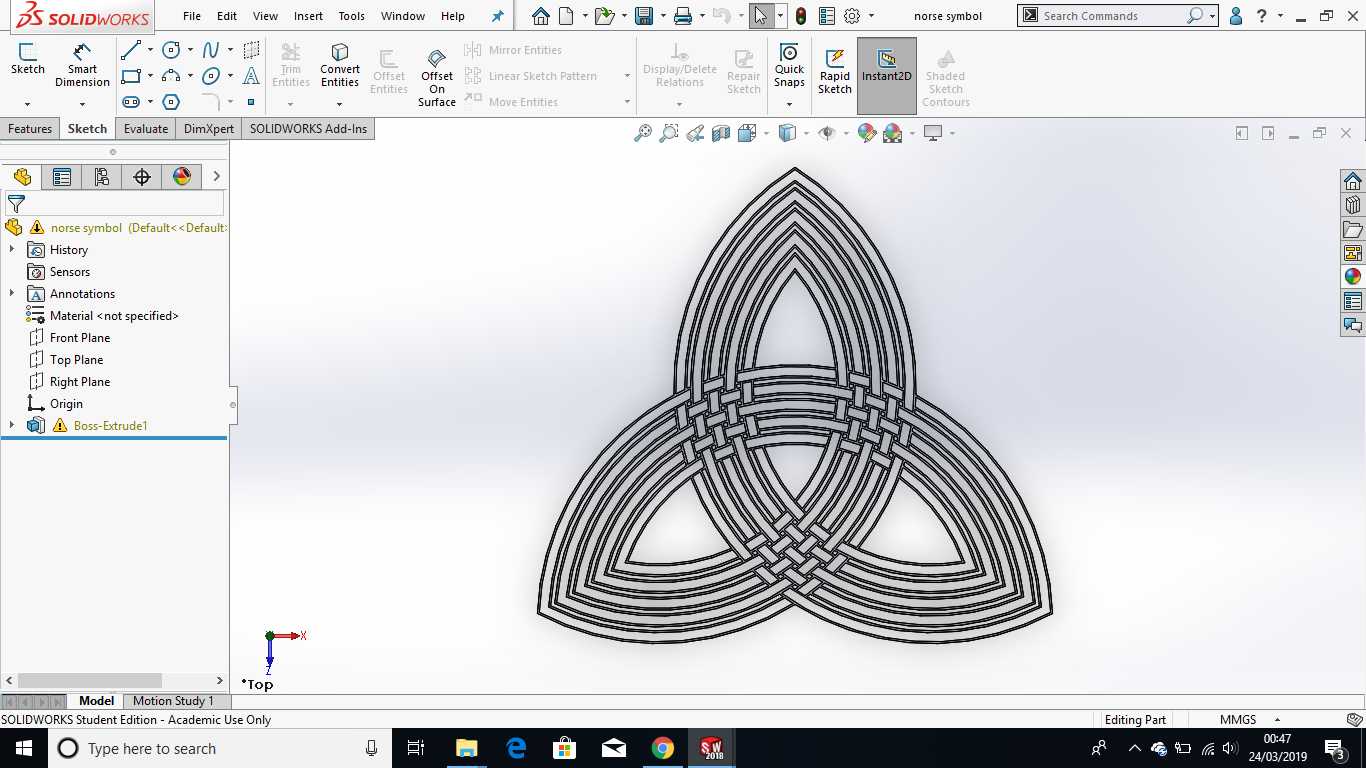This screenshot has height=768, width=1366.
Task: Select the Smart Dimension tool
Action: pos(82,64)
